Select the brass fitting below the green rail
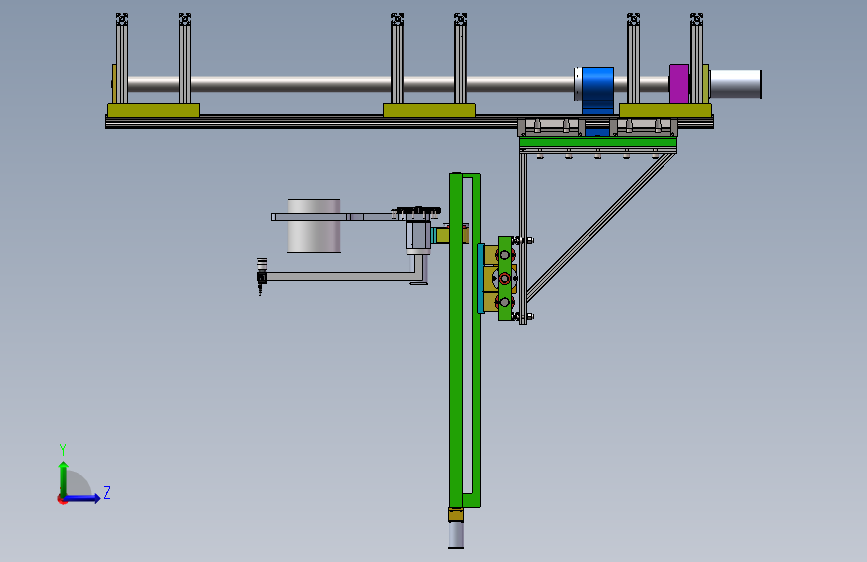 pos(456,514)
